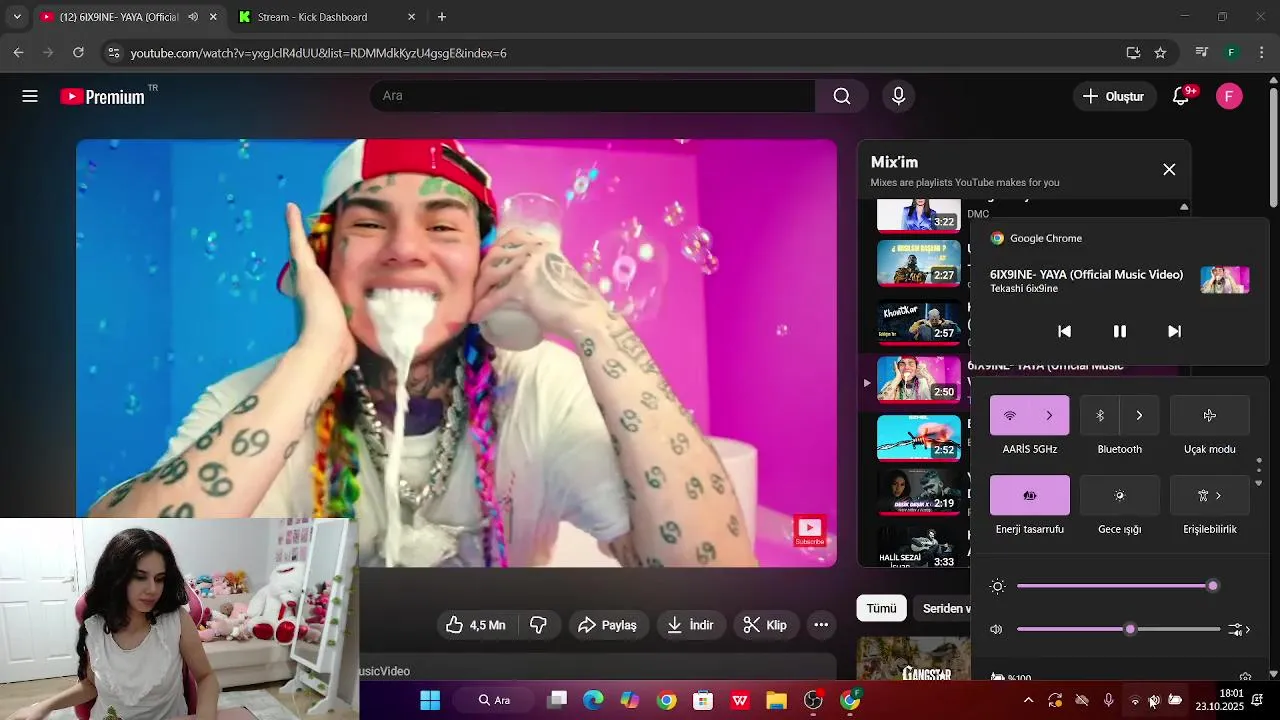1280x720 pixels.
Task: Adjust the volume slider
Action: (1118, 629)
